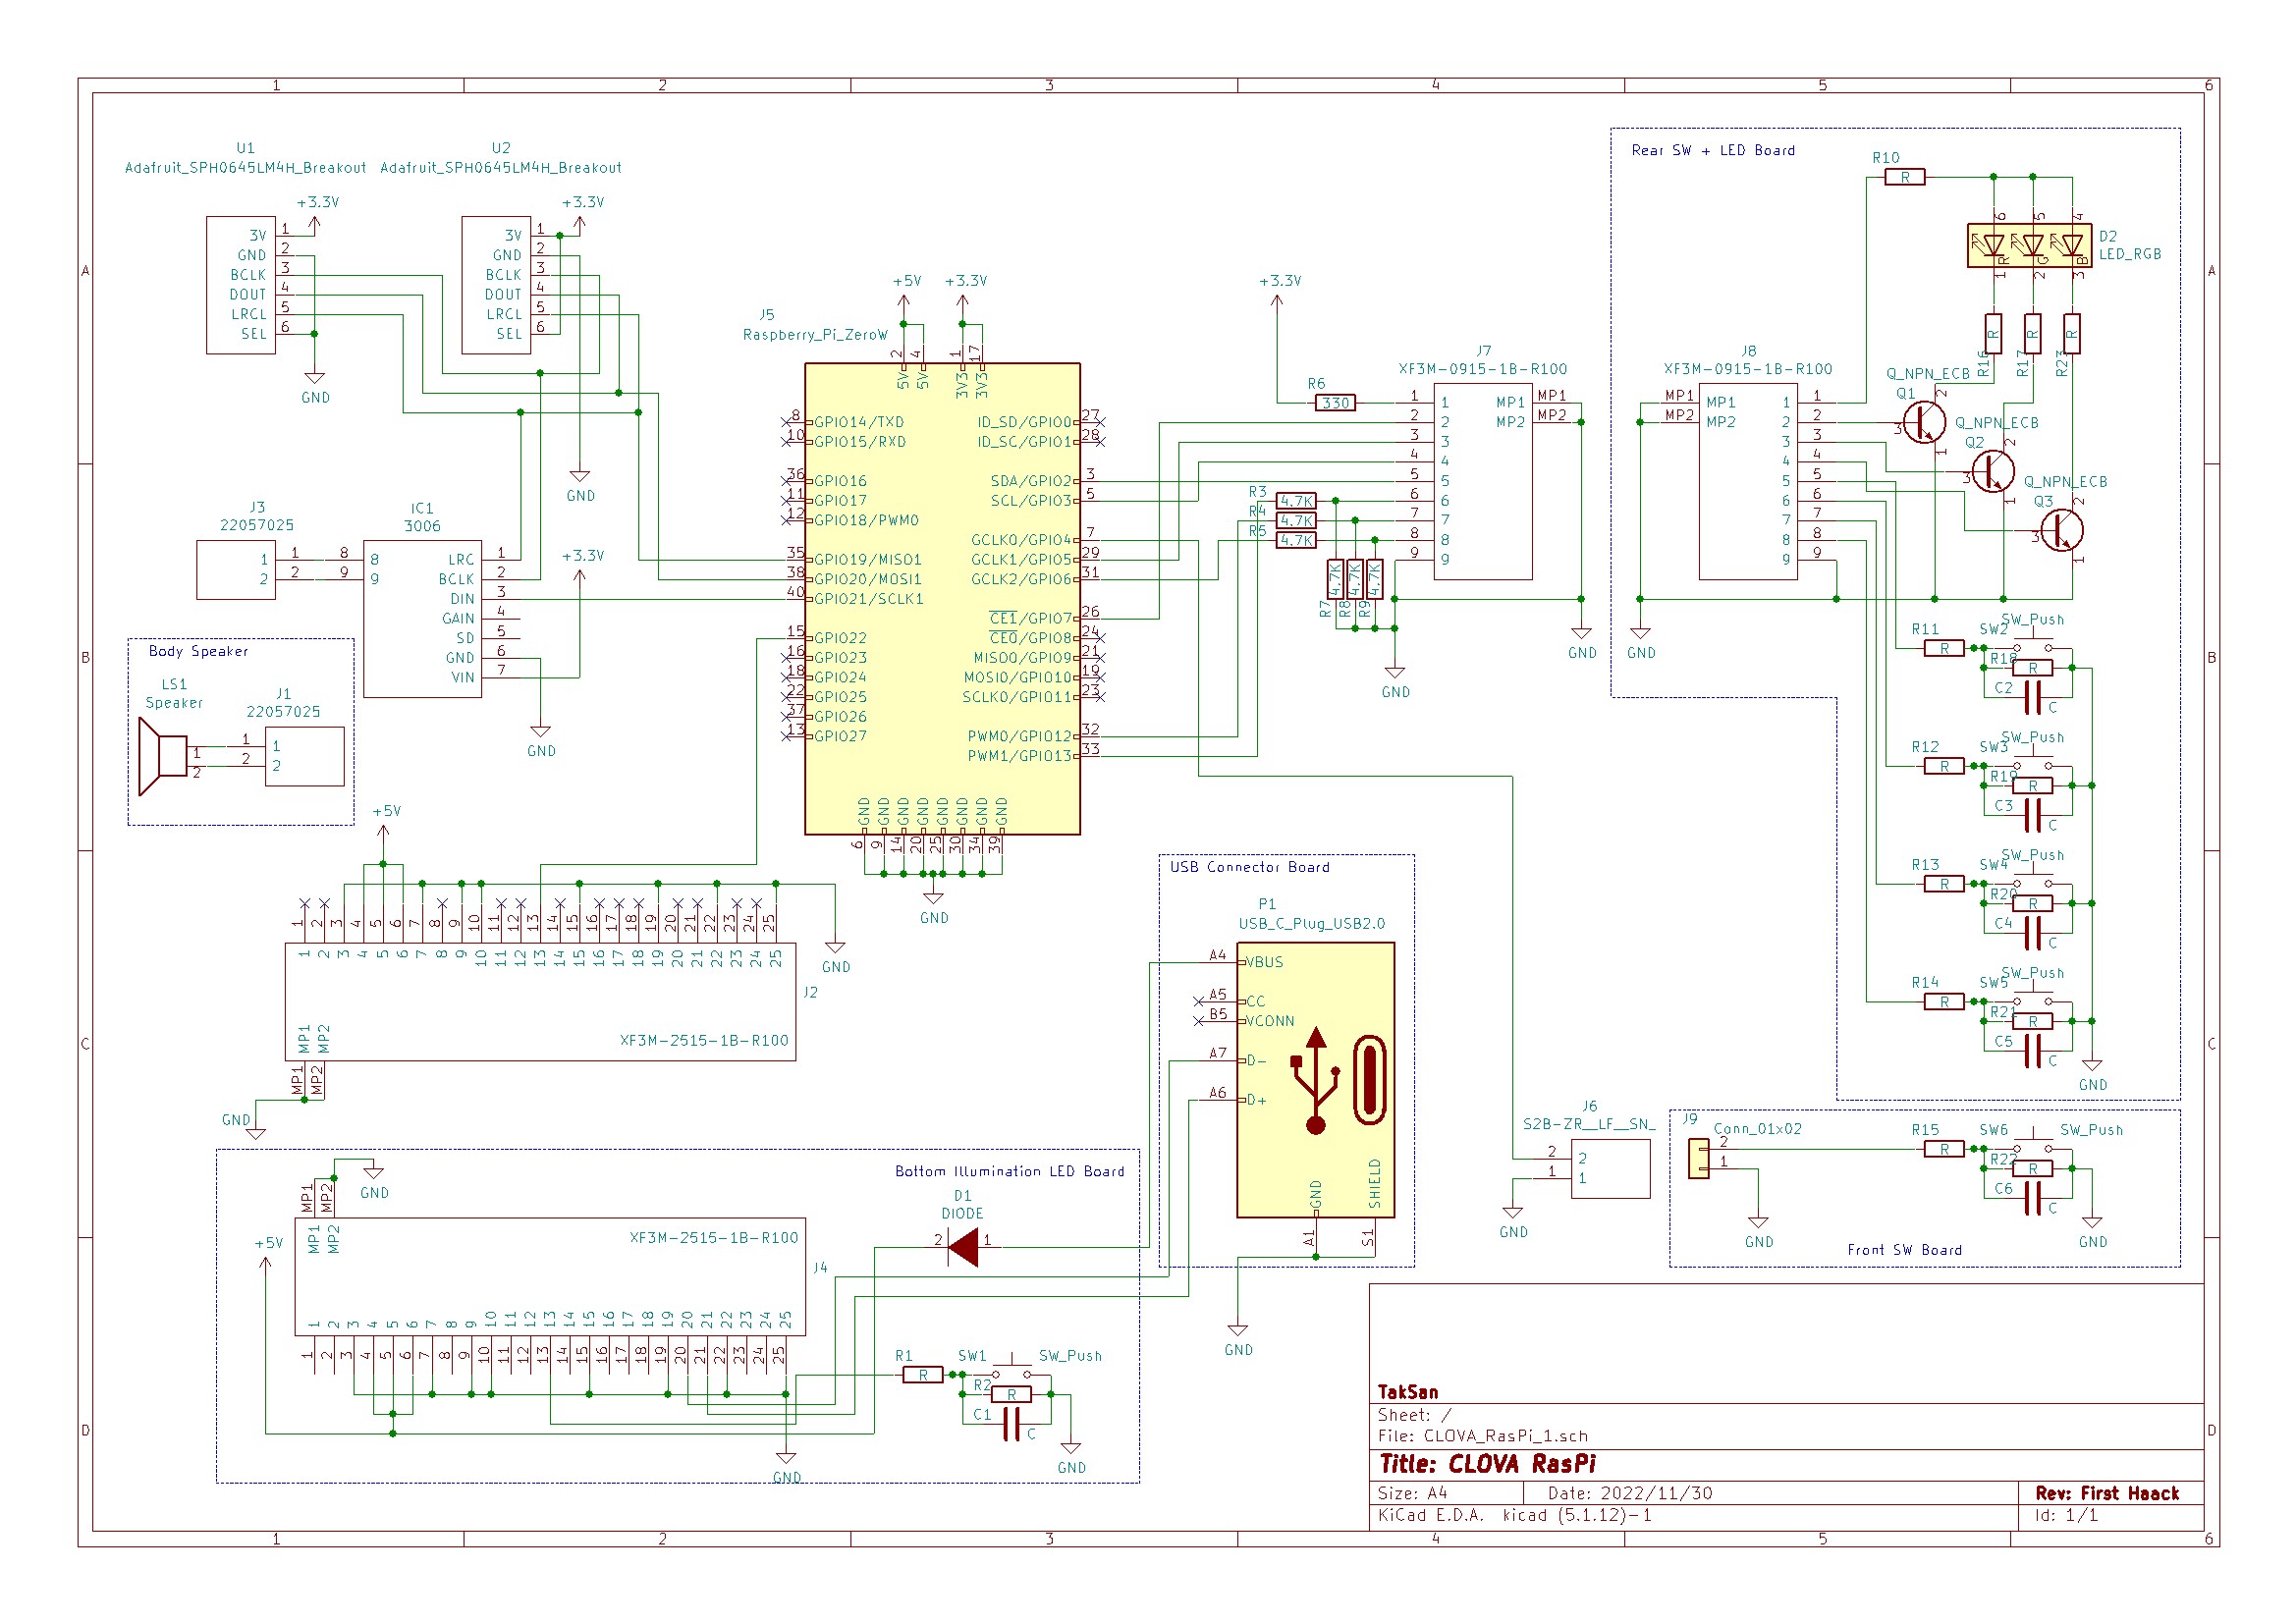Click the D2 LED_RGB component
Image resolution: width=2296 pixels, height=1623 pixels.
click(2031, 246)
